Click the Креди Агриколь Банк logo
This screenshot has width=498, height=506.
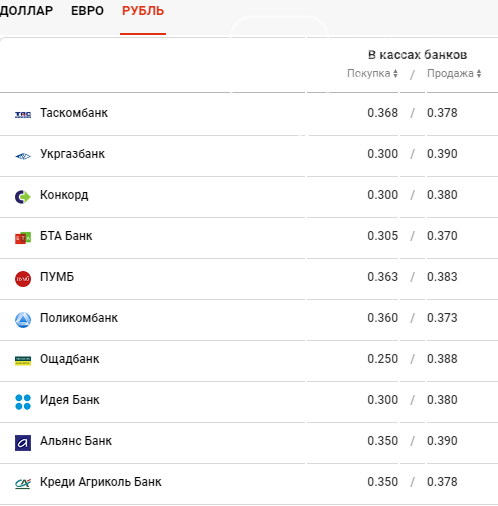click(23, 484)
